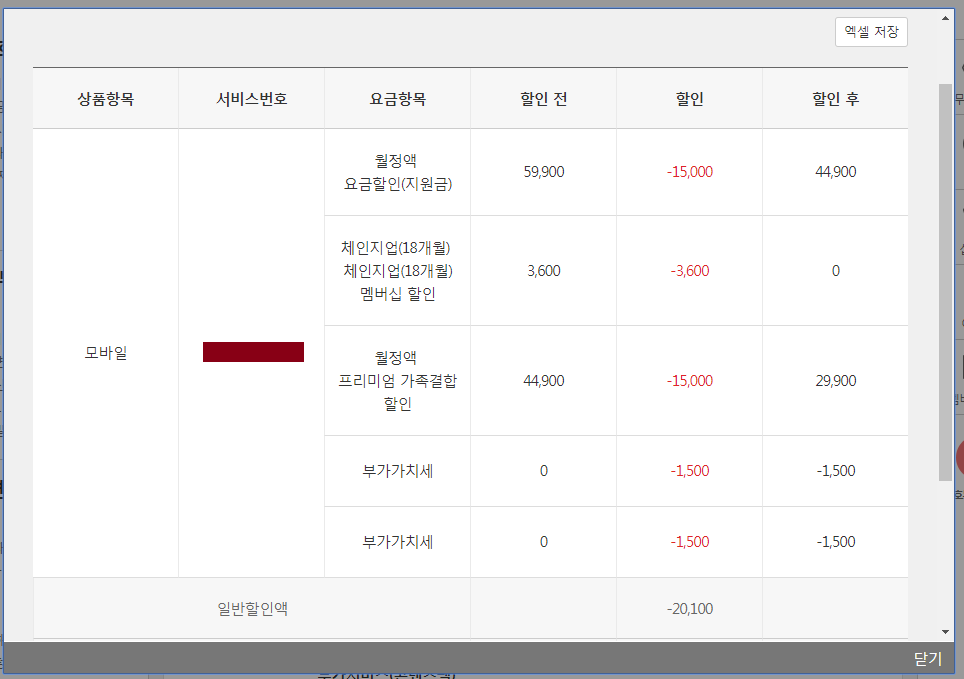Click the 29,900 after-discount amount
This screenshot has width=964, height=679.
pyautogui.click(x=835, y=381)
